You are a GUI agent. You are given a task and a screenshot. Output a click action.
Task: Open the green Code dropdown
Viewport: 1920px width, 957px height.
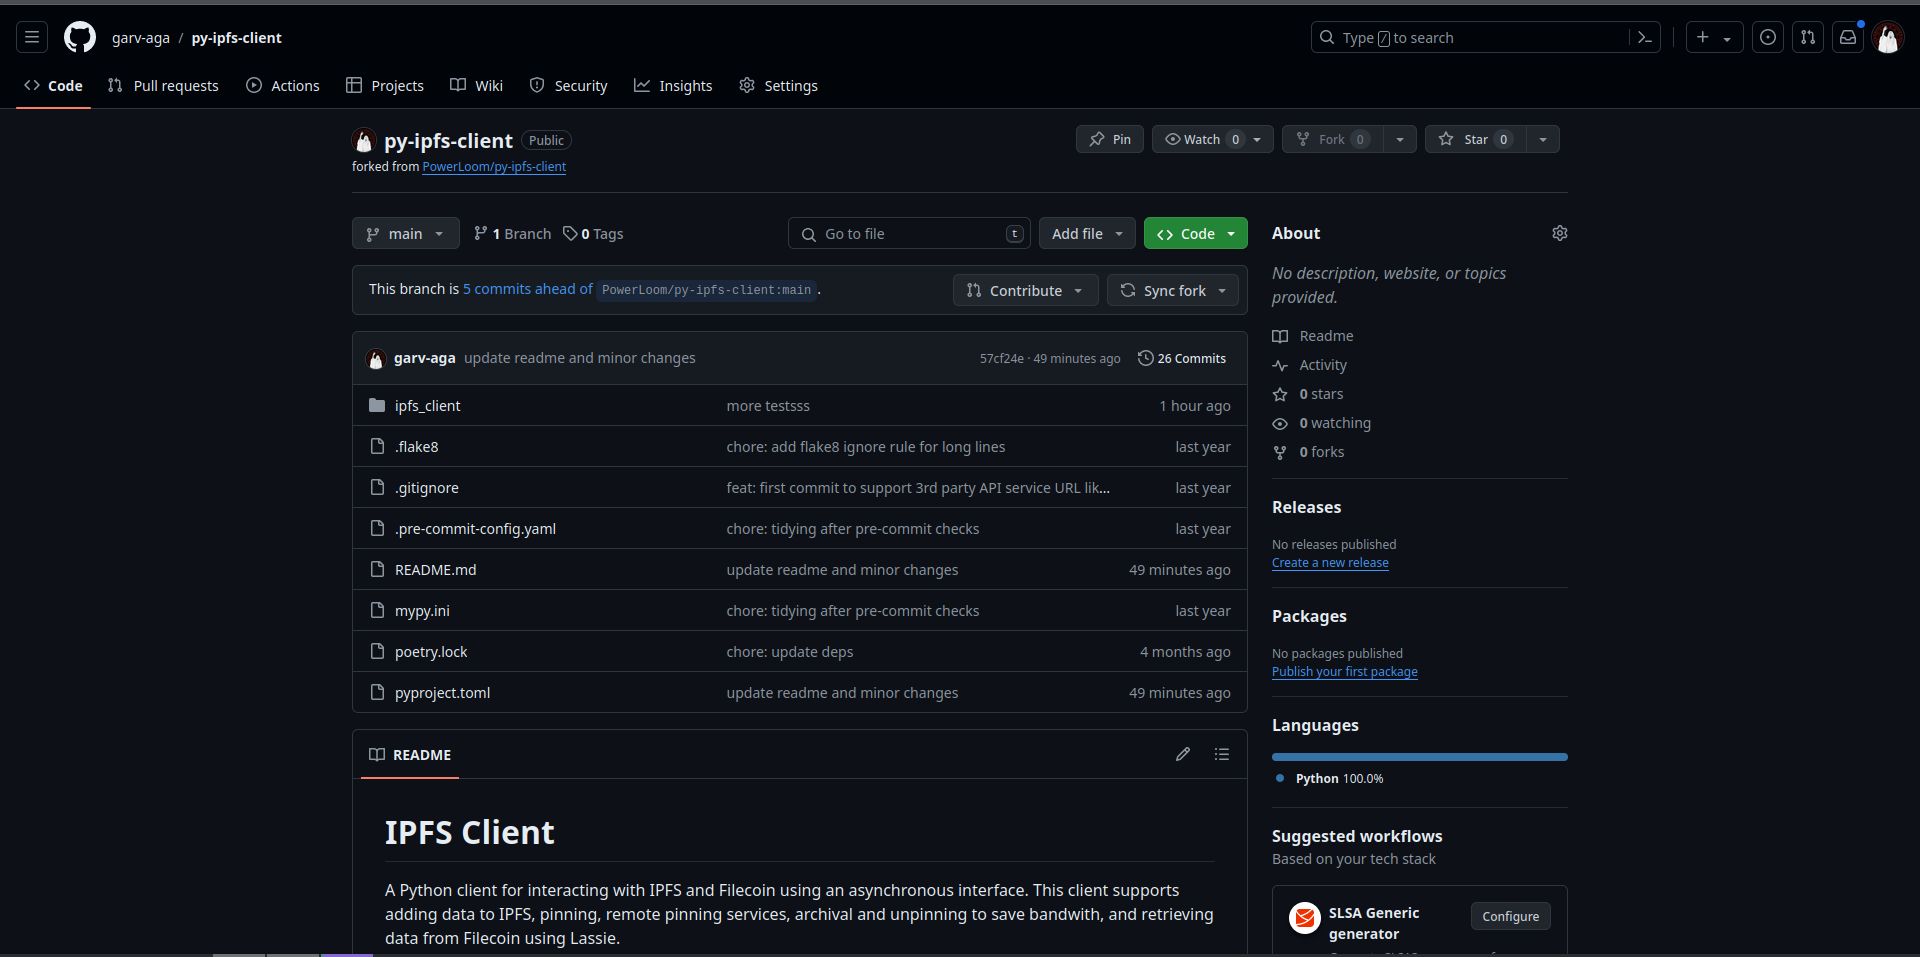click(x=1195, y=233)
